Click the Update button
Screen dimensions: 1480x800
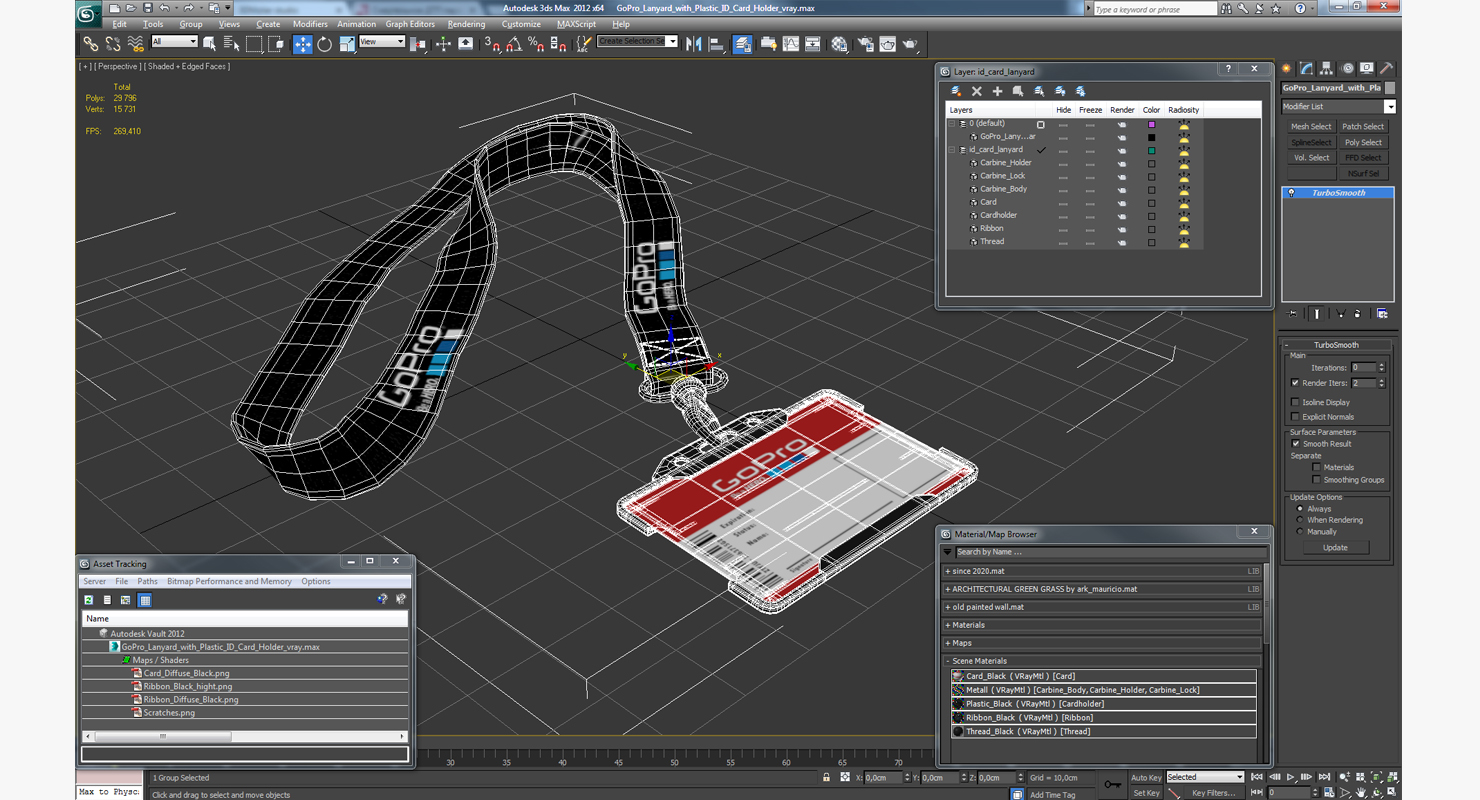pyautogui.click(x=1335, y=548)
